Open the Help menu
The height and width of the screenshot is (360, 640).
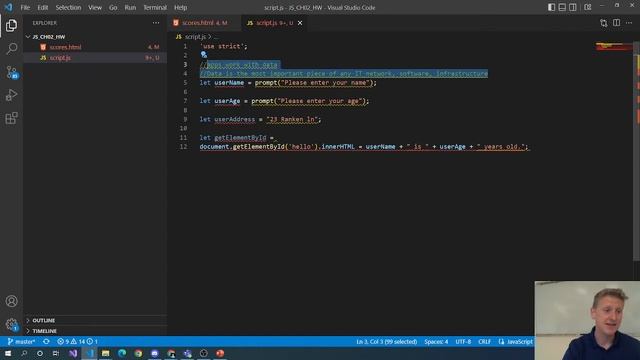(180, 7)
